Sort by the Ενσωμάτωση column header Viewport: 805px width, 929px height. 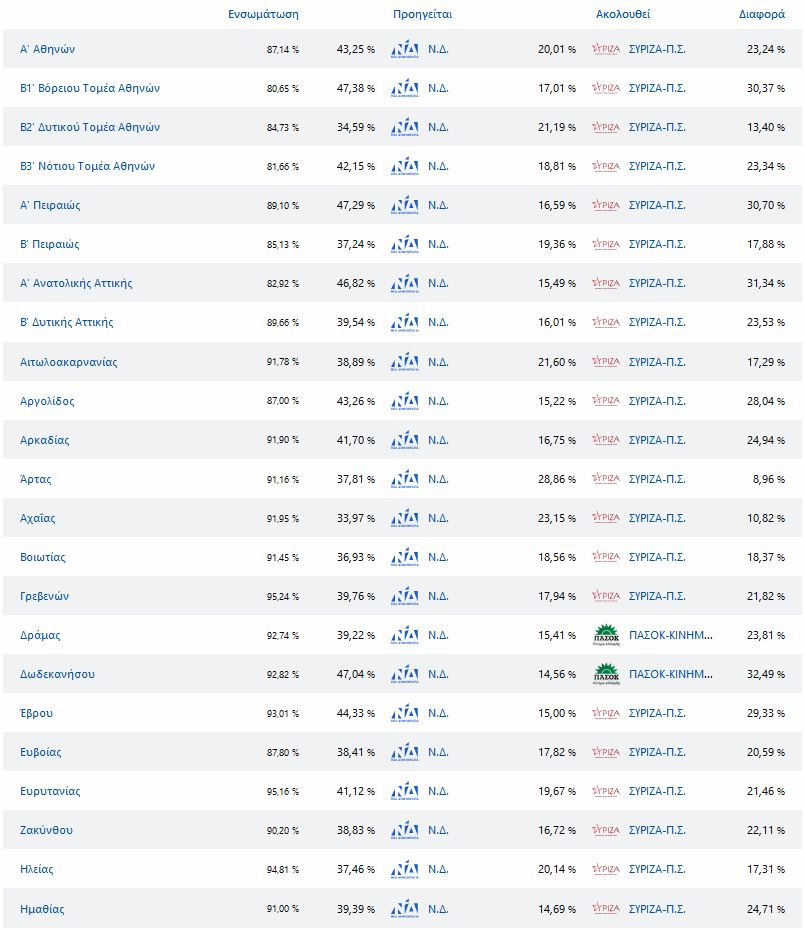(263, 14)
